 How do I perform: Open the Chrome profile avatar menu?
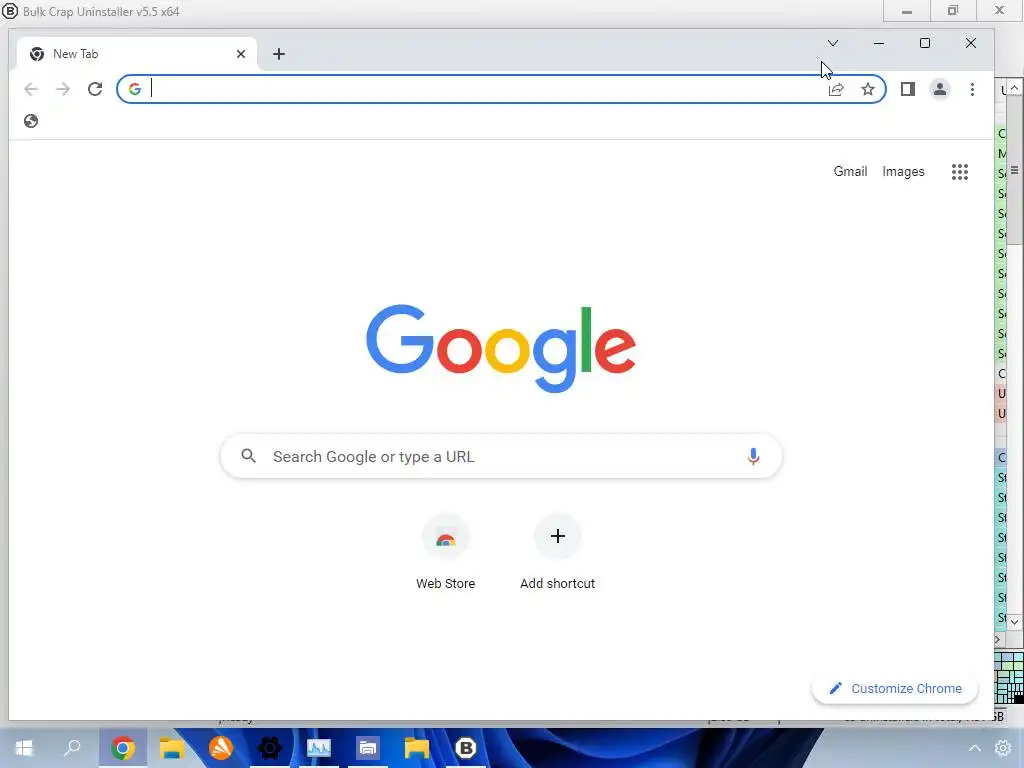pos(940,89)
